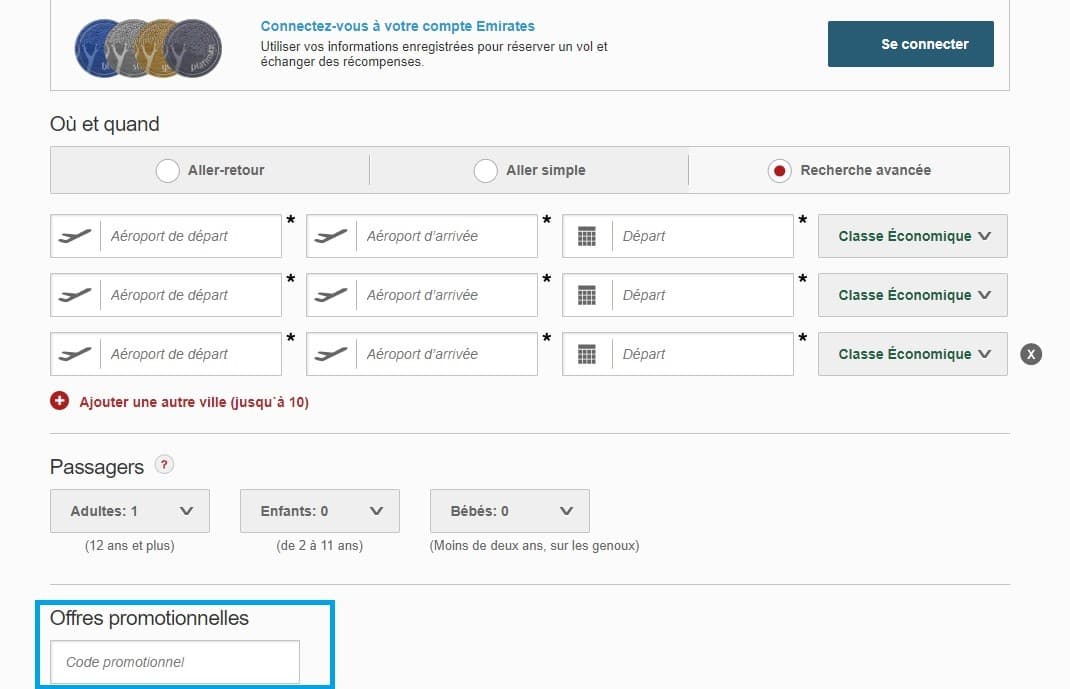
Task: Open the Passagers help question mark icon
Action: [x=165, y=465]
